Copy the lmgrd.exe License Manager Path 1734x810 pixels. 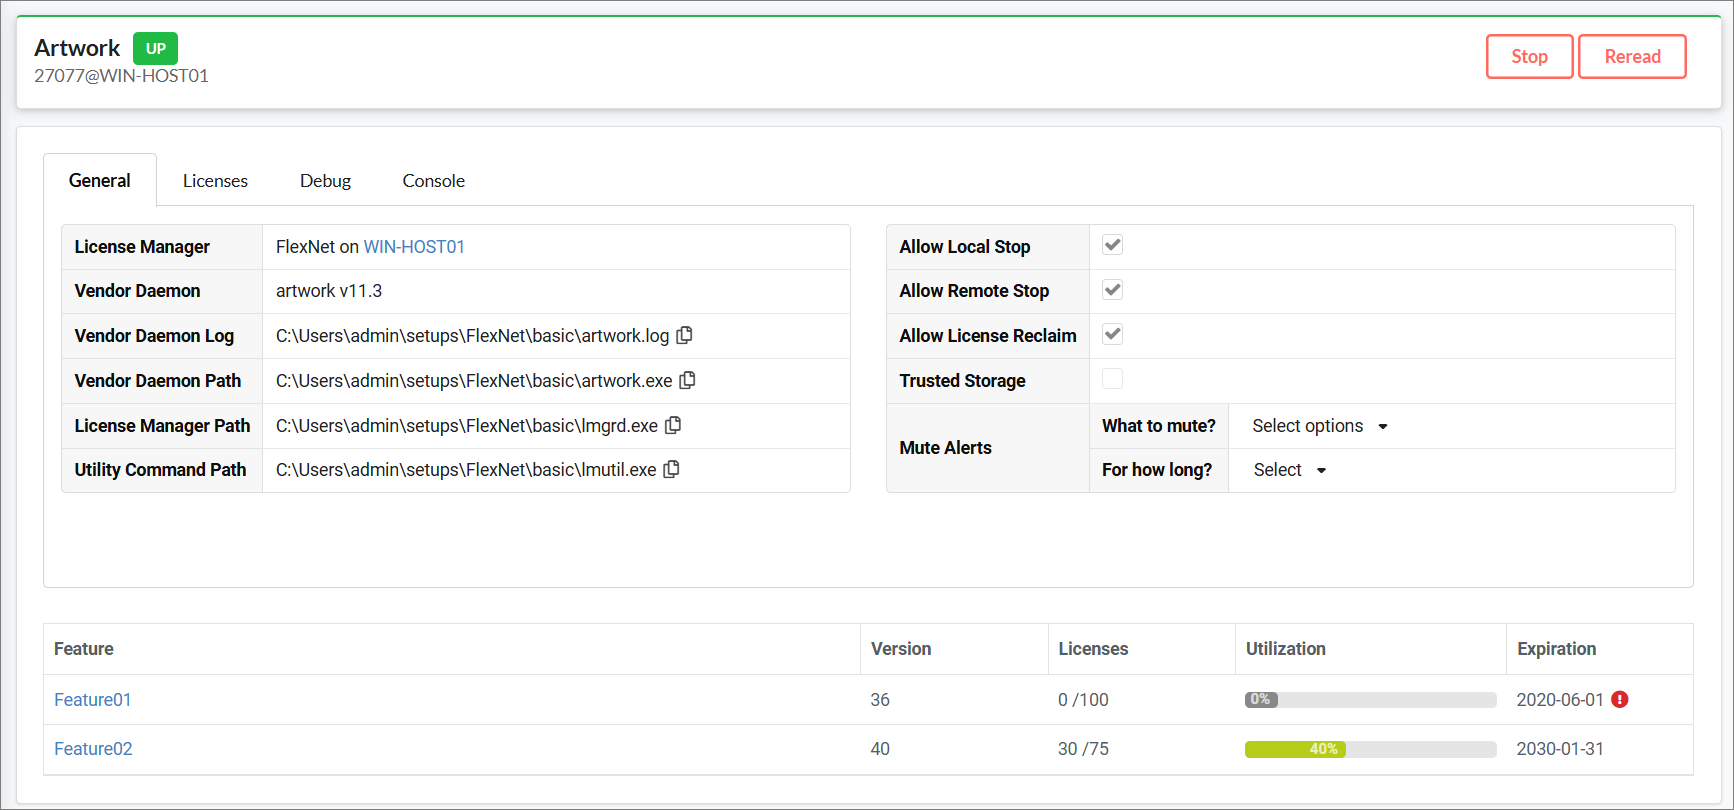[674, 425]
